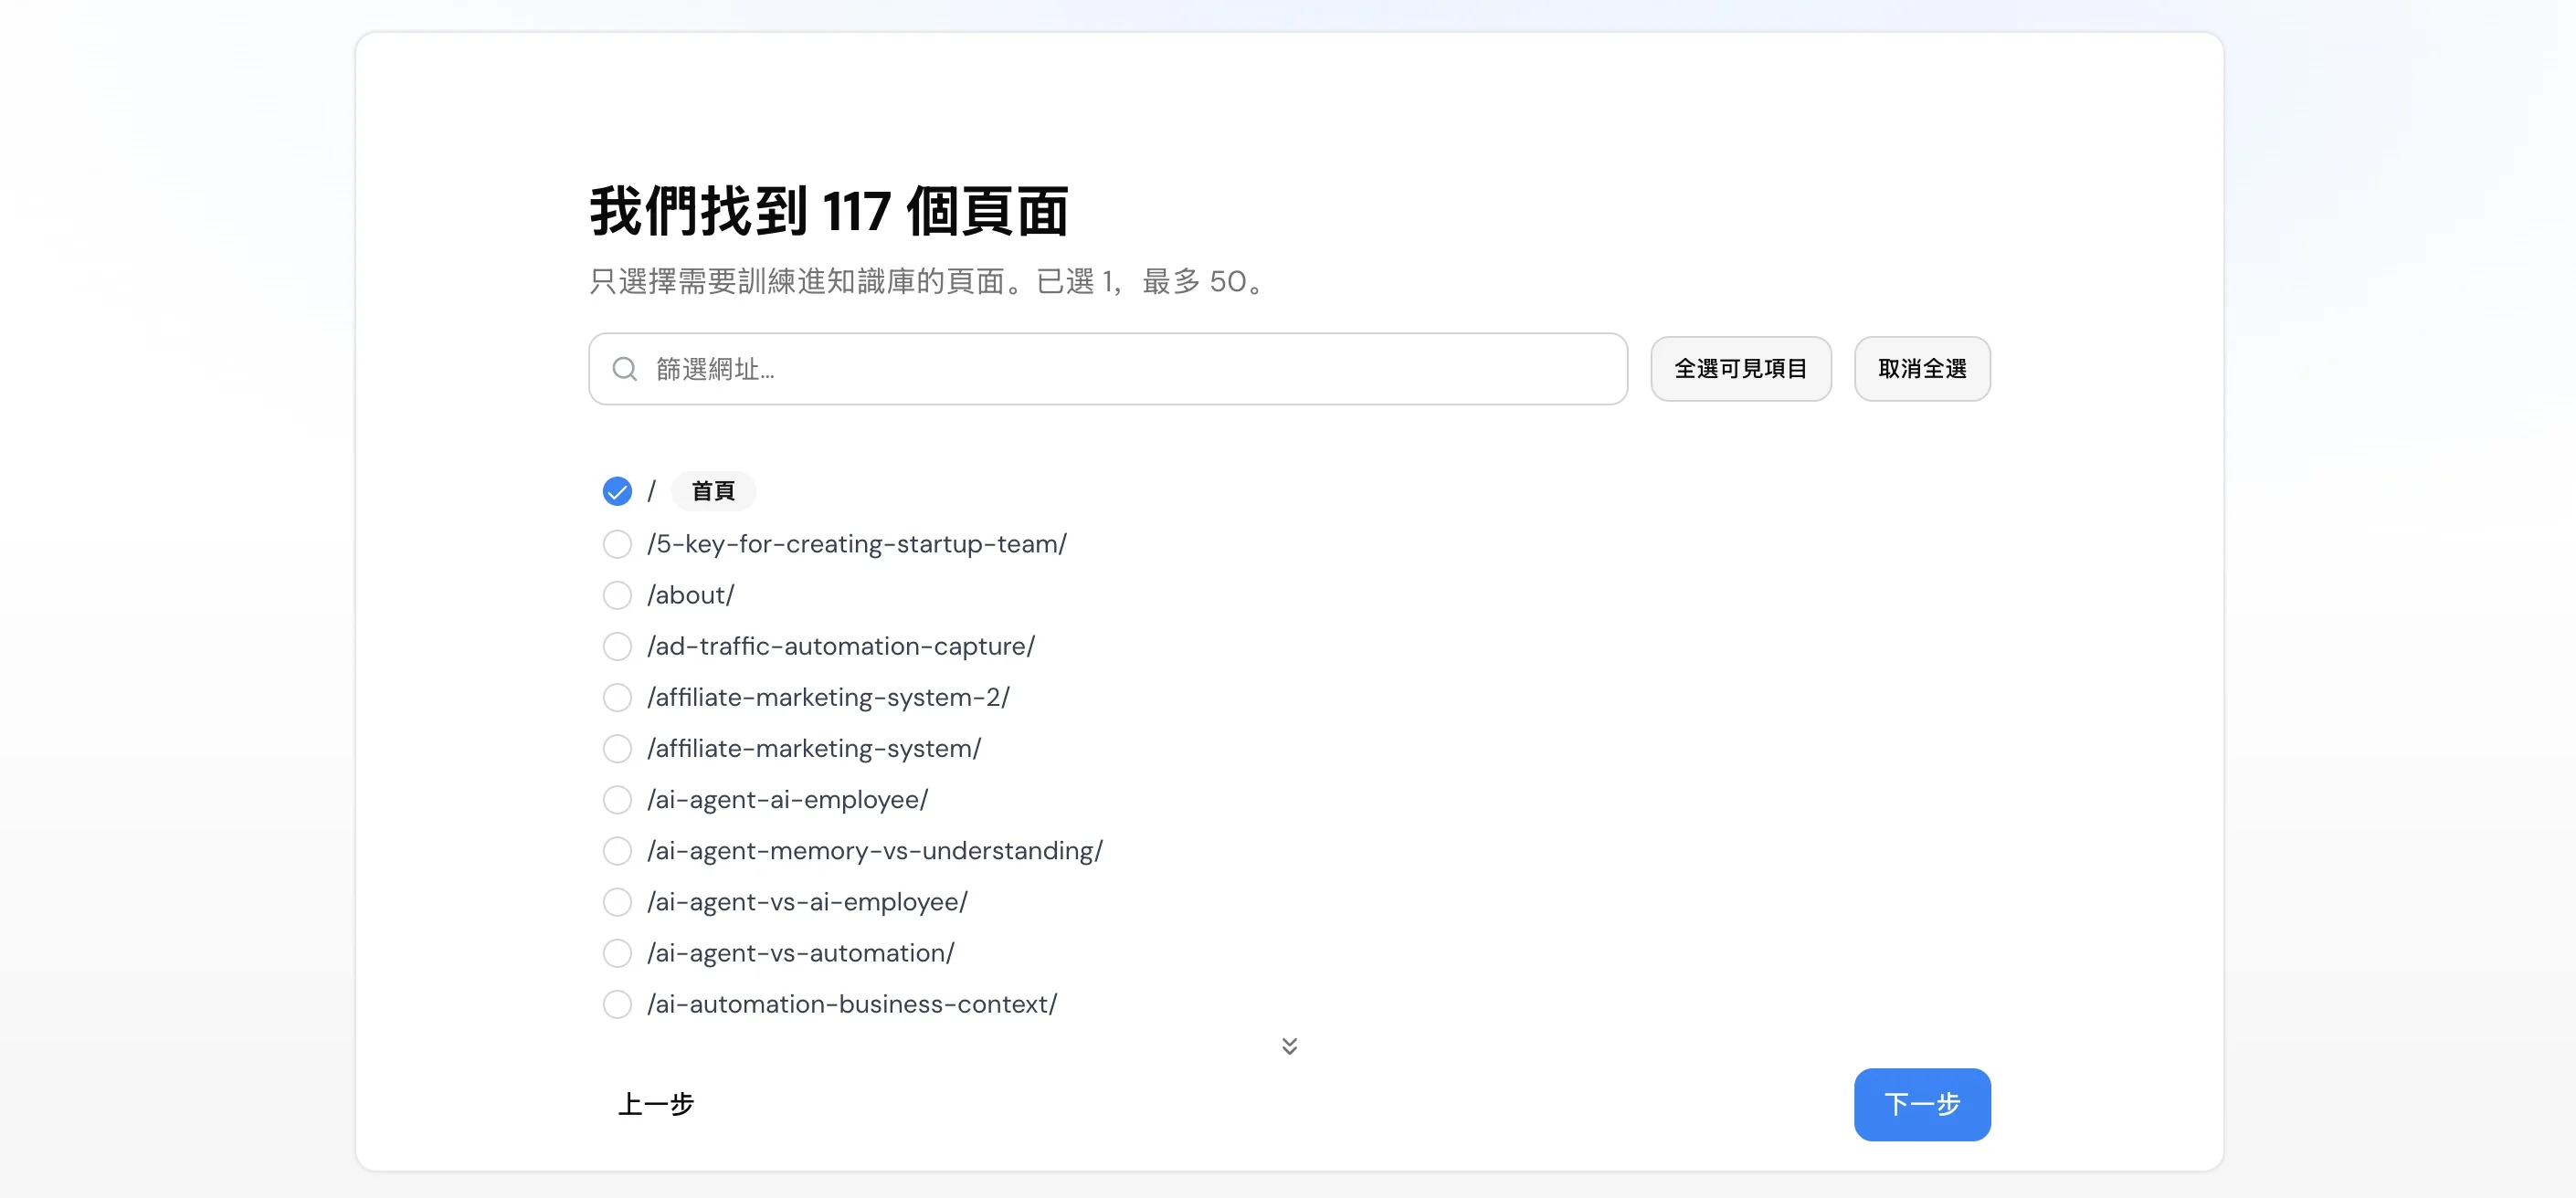Viewport: 2576px width, 1198px height.
Task: Click the 全選可見項目 button
Action: click(x=1740, y=369)
